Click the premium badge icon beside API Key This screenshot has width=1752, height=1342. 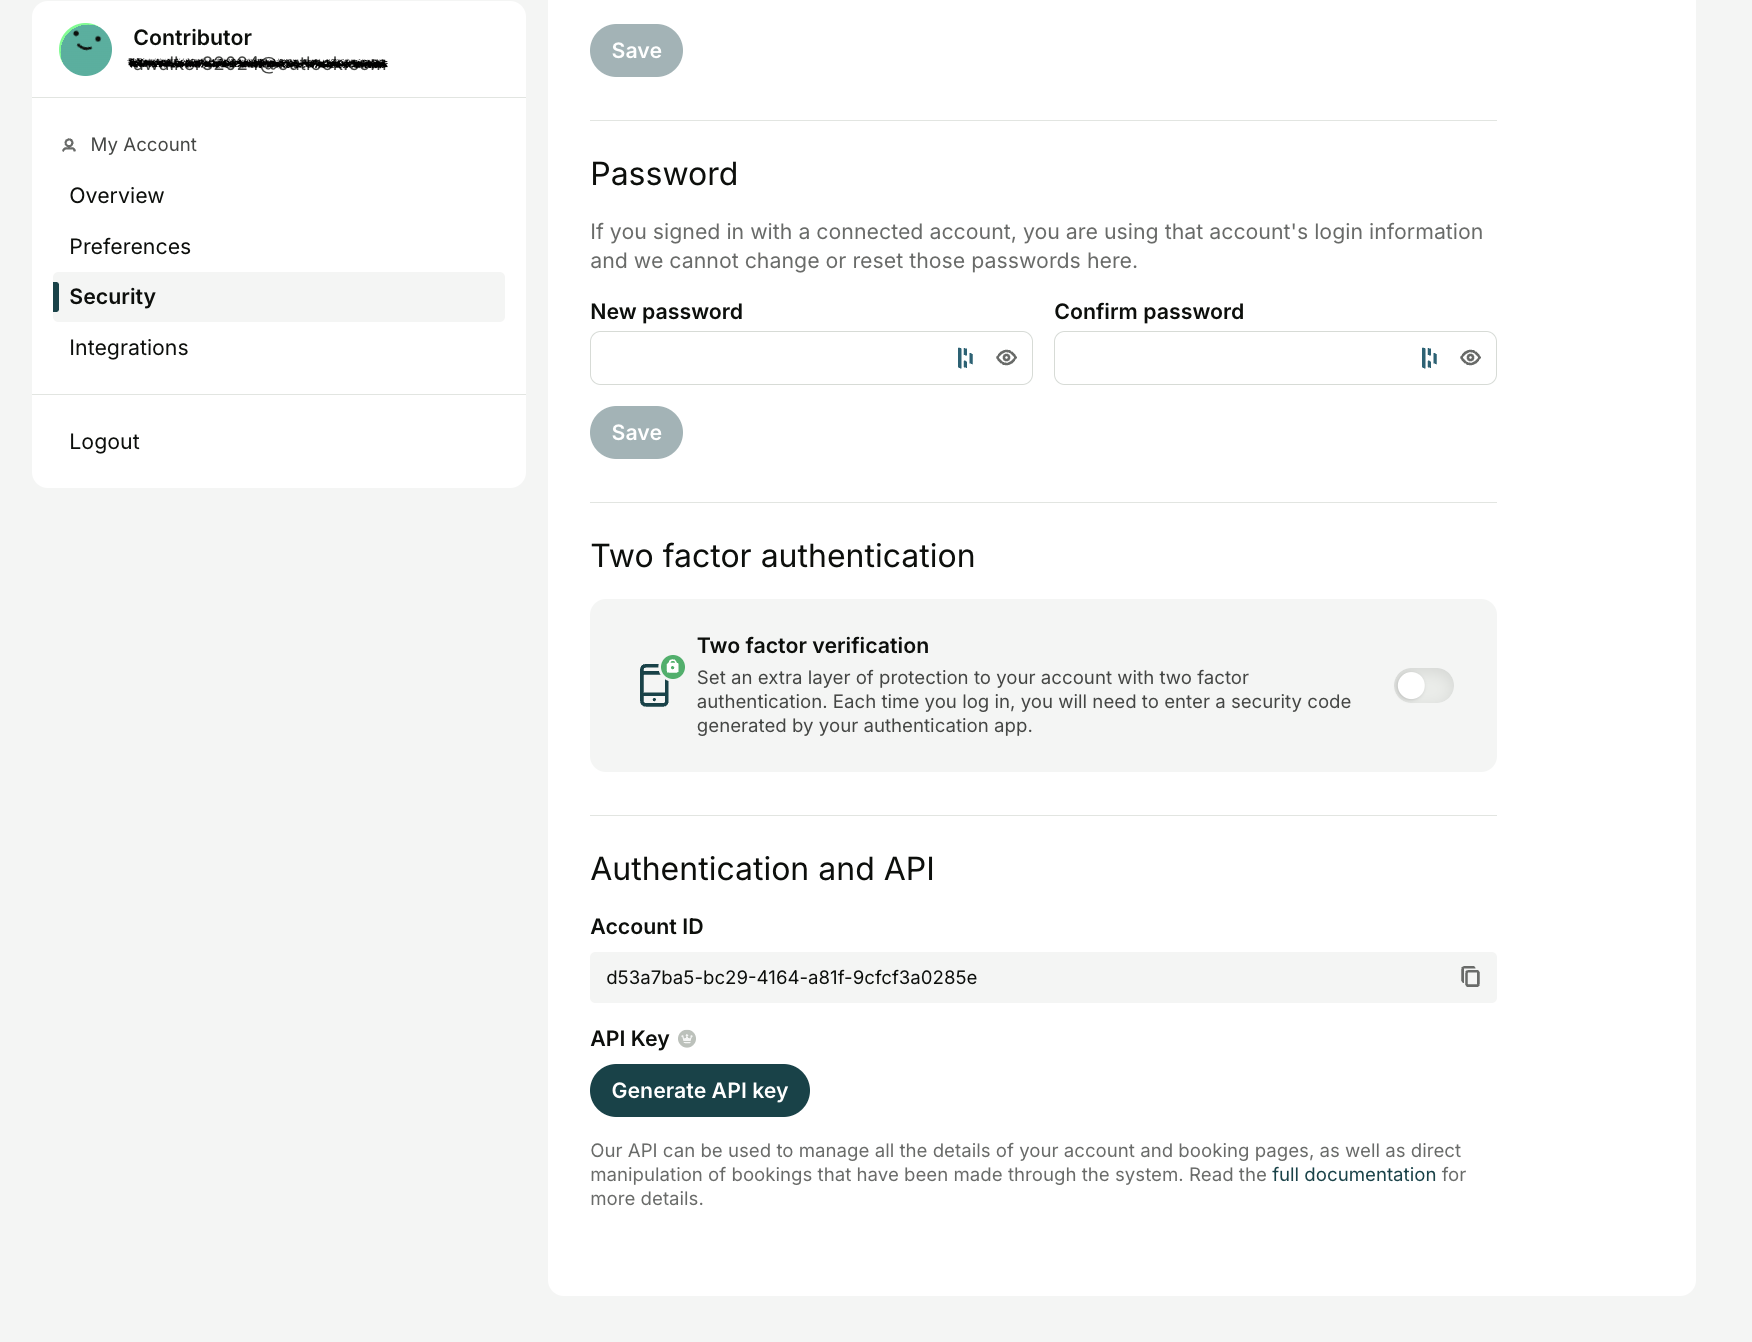[687, 1039]
